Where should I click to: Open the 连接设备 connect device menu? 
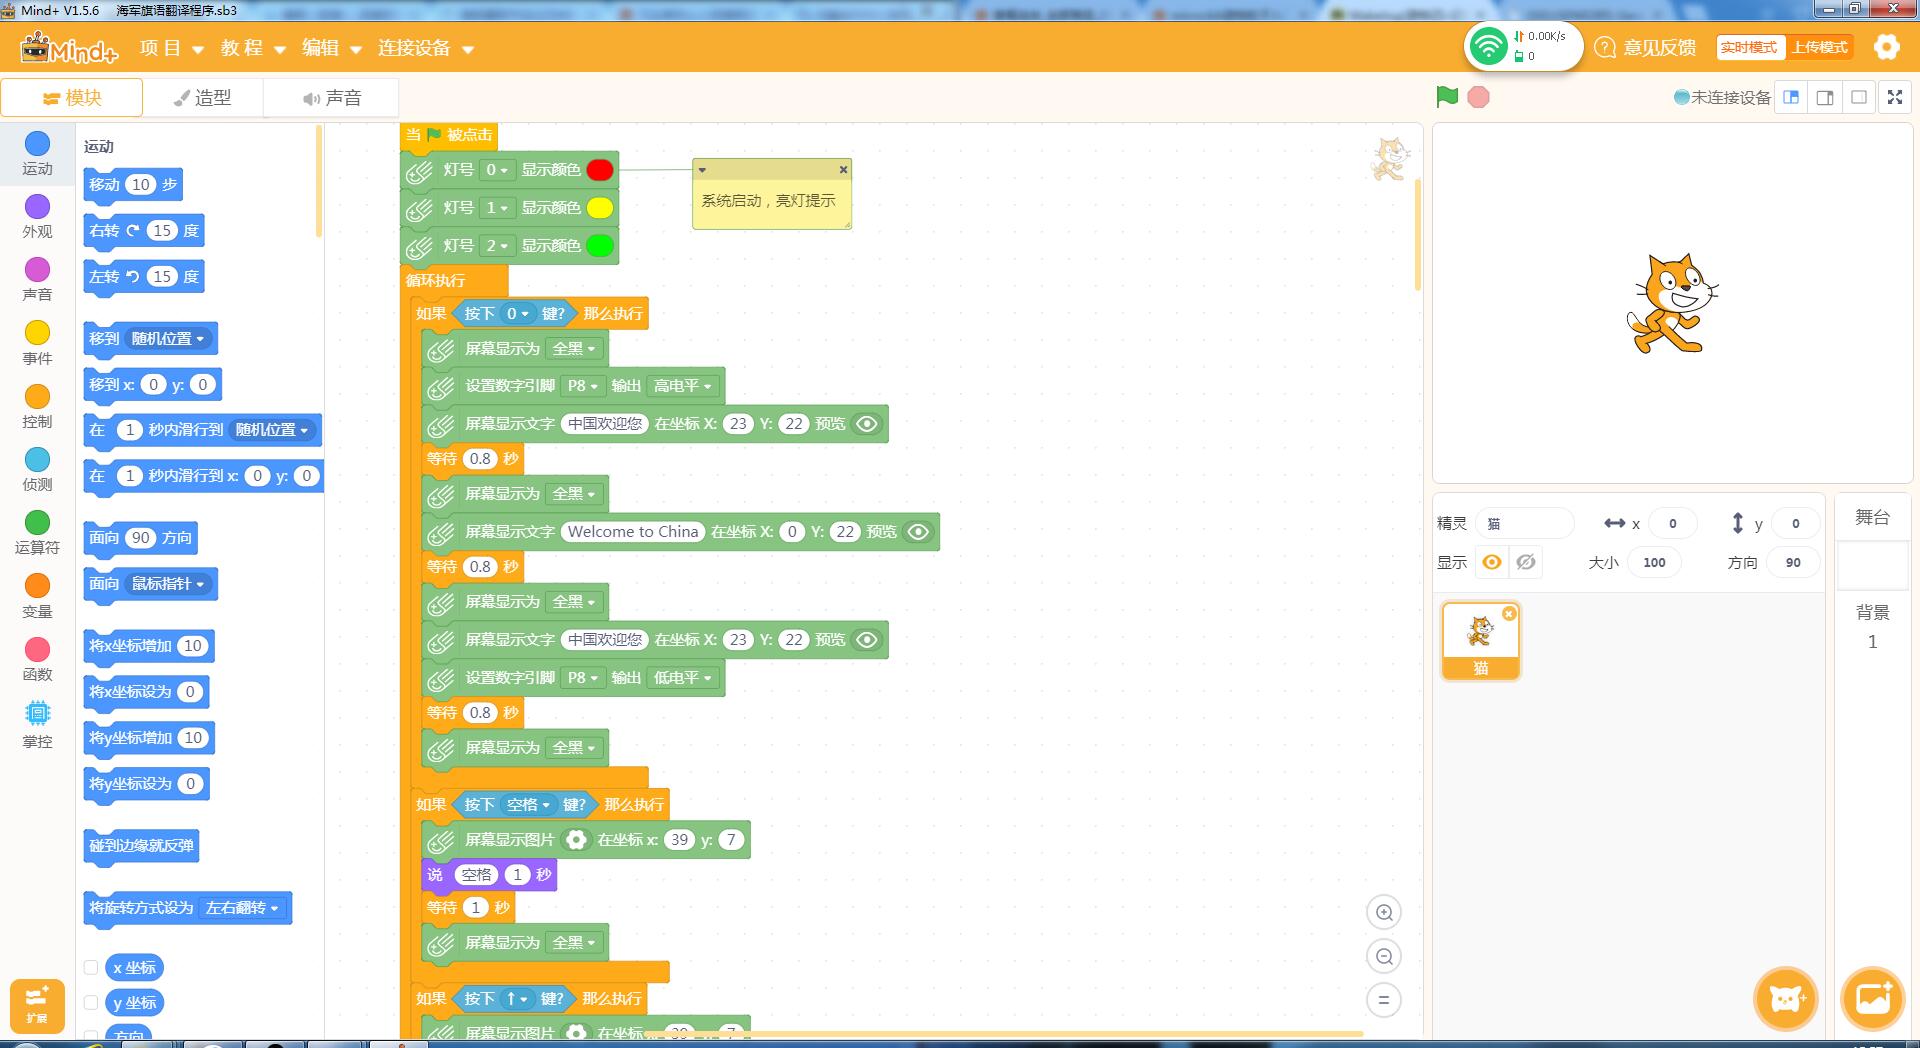425,48
